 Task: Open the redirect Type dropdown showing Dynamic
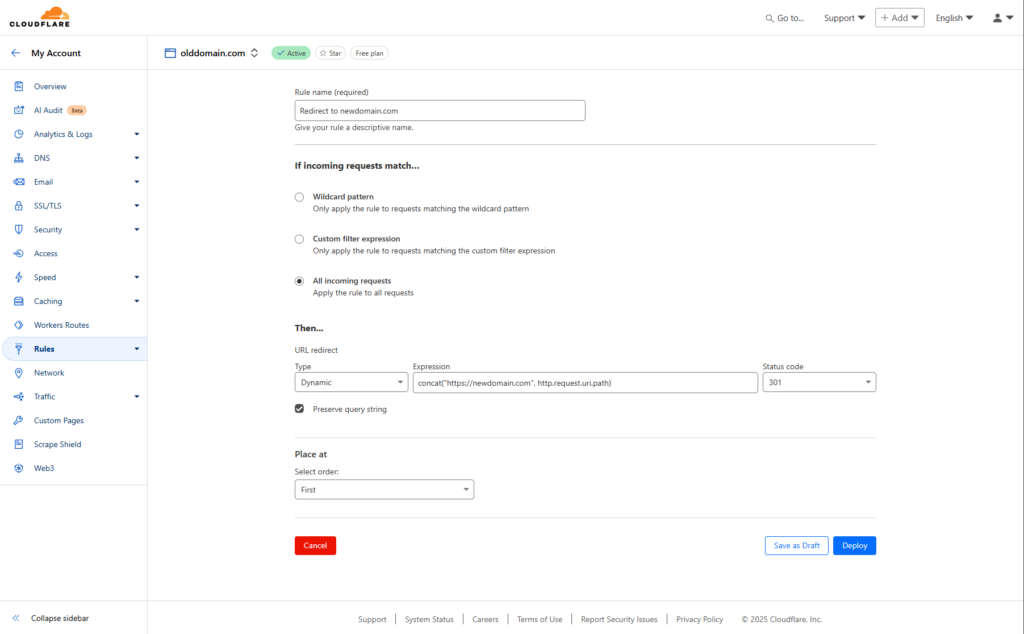351,382
